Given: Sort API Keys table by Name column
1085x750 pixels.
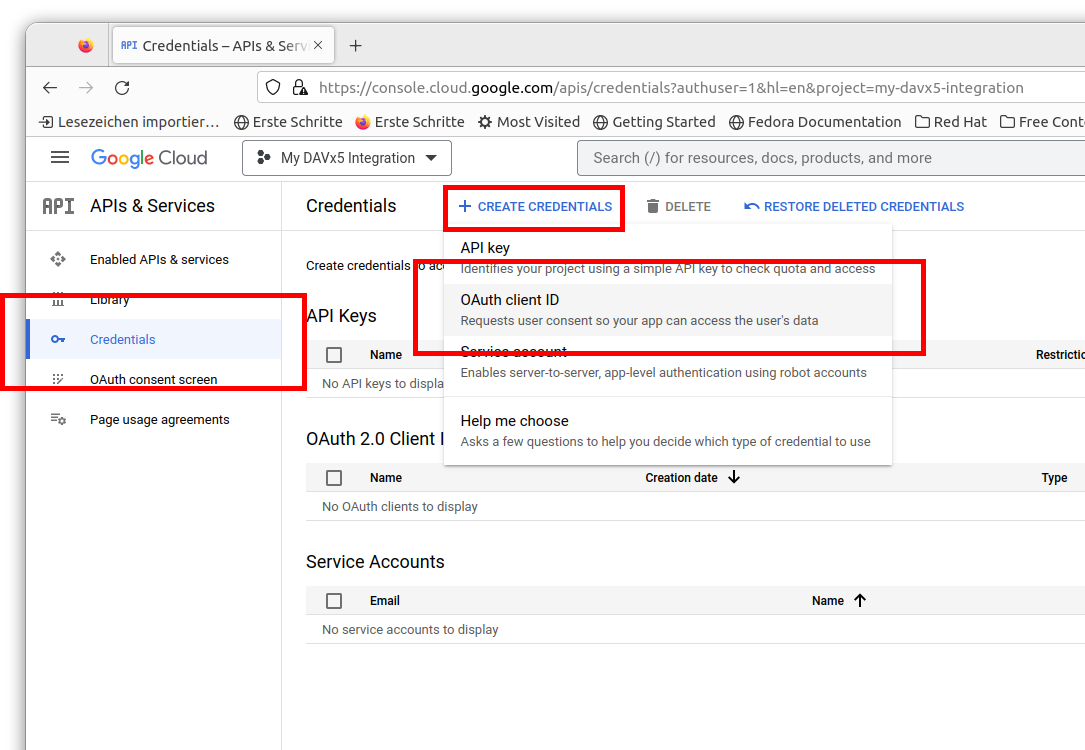Looking at the screenshot, I should (385, 355).
